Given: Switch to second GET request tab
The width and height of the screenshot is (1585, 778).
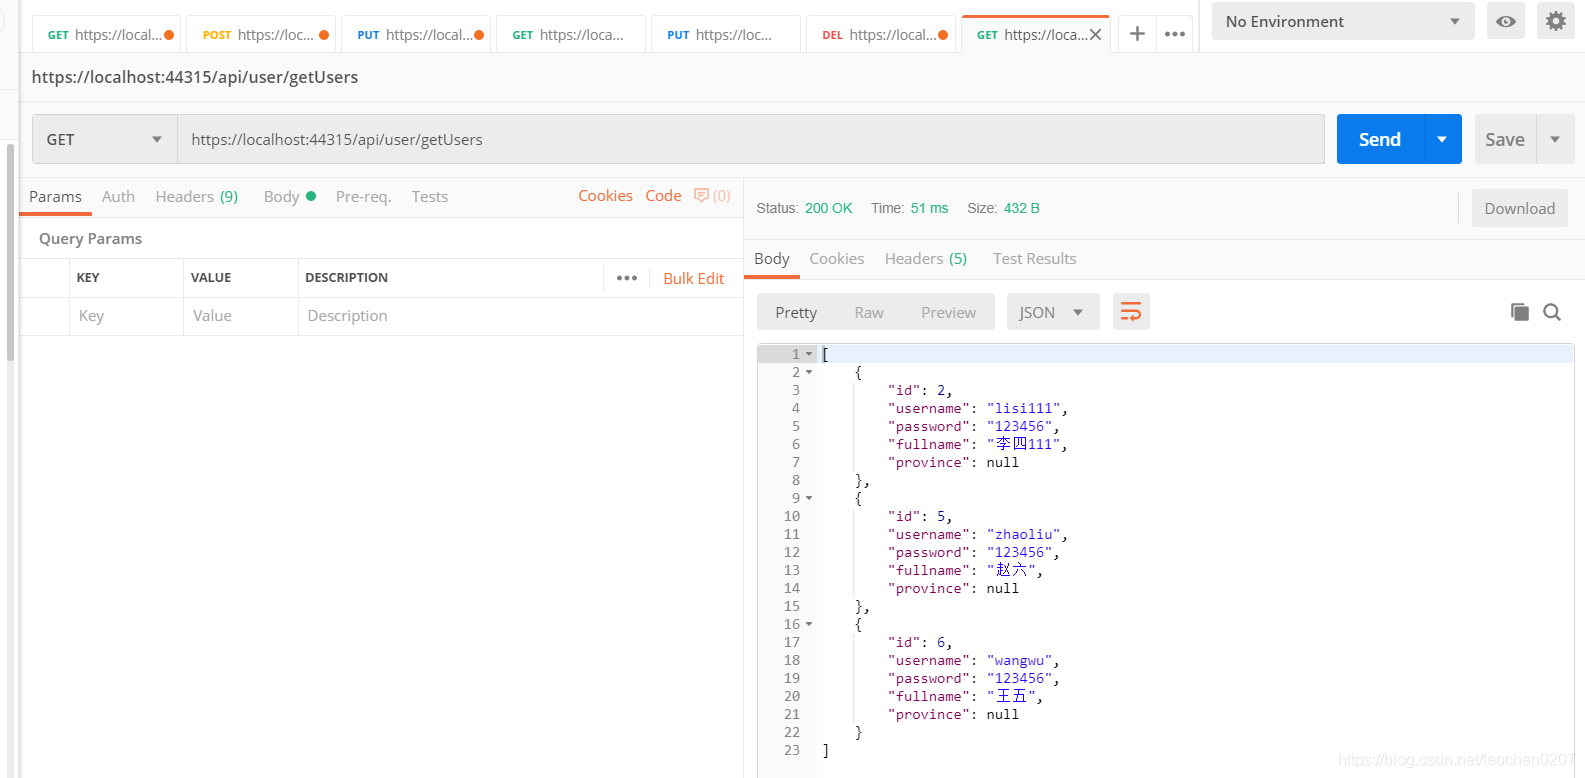Looking at the screenshot, I should pos(572,35).
